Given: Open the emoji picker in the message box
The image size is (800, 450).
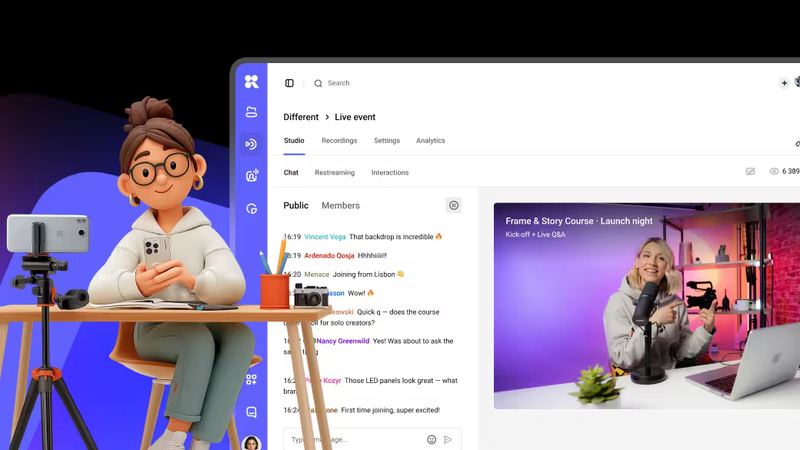Looking at the screenshot, I should coord(432,439).
